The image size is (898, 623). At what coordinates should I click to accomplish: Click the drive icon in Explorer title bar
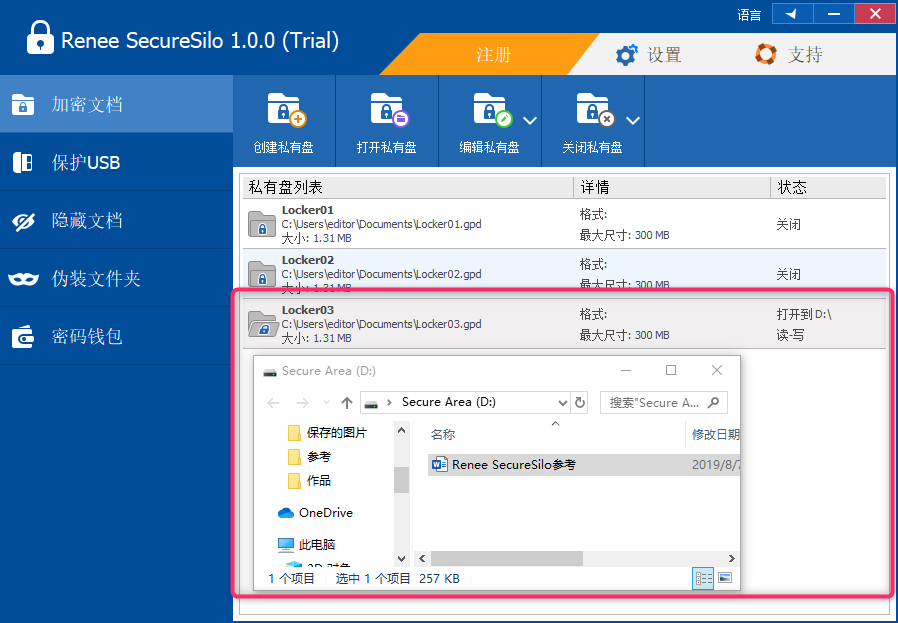point(270,372)
